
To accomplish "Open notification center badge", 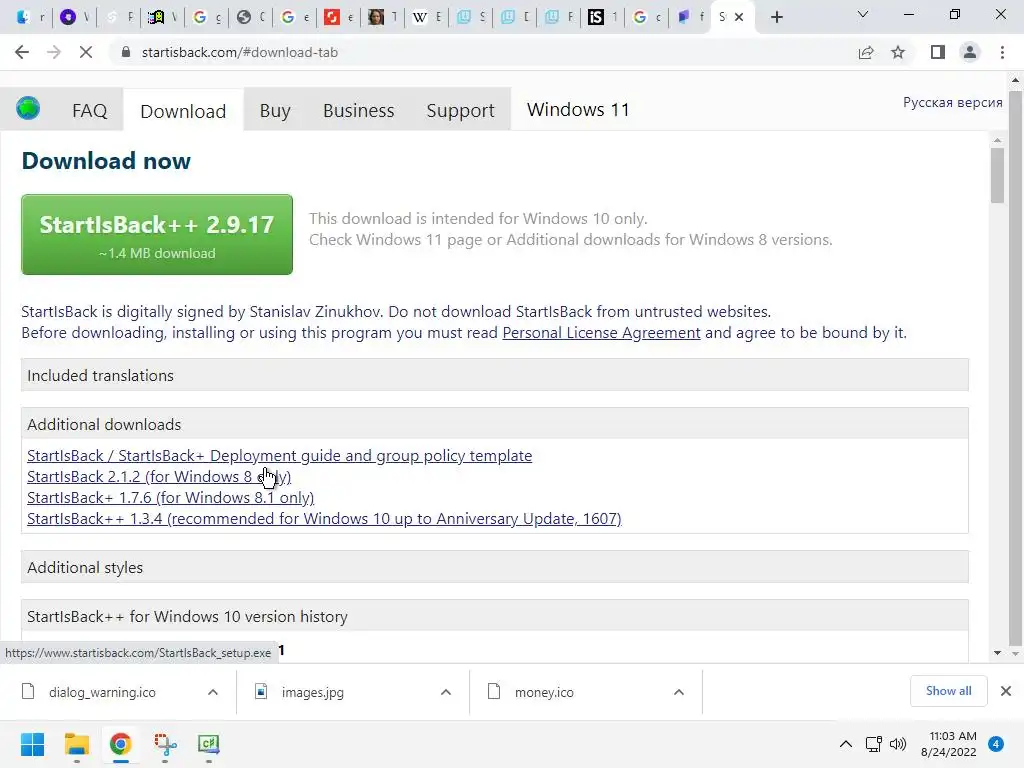I will 996,744.
